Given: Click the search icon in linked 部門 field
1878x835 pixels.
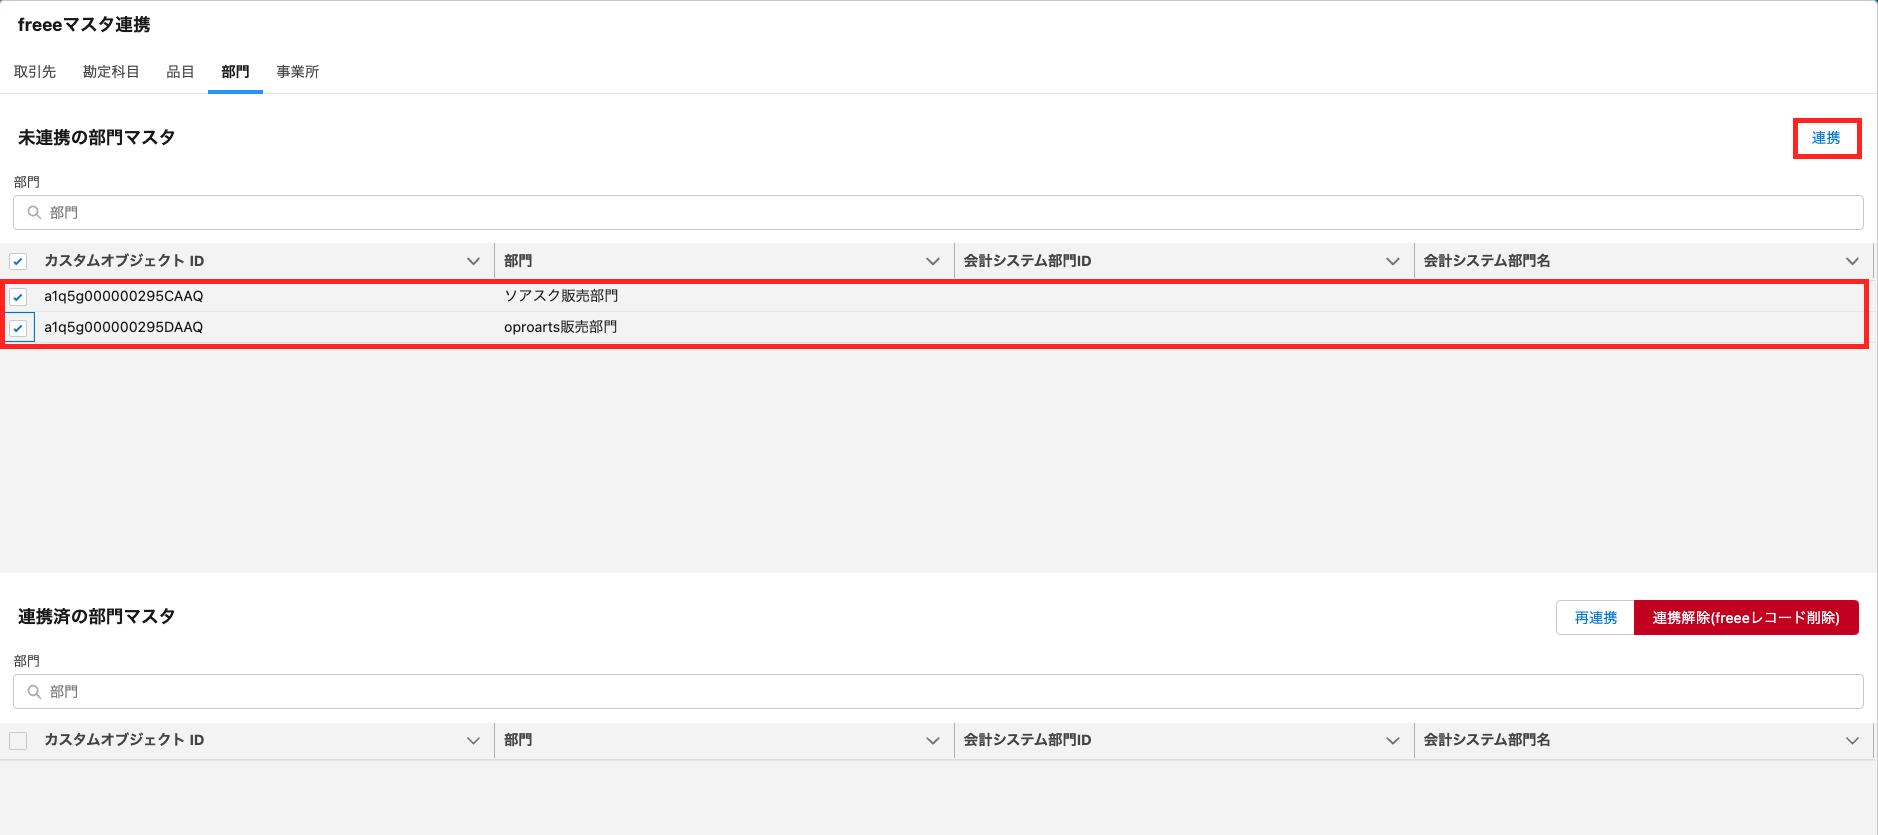Looking at the screenshot, I should click(34, 691).
